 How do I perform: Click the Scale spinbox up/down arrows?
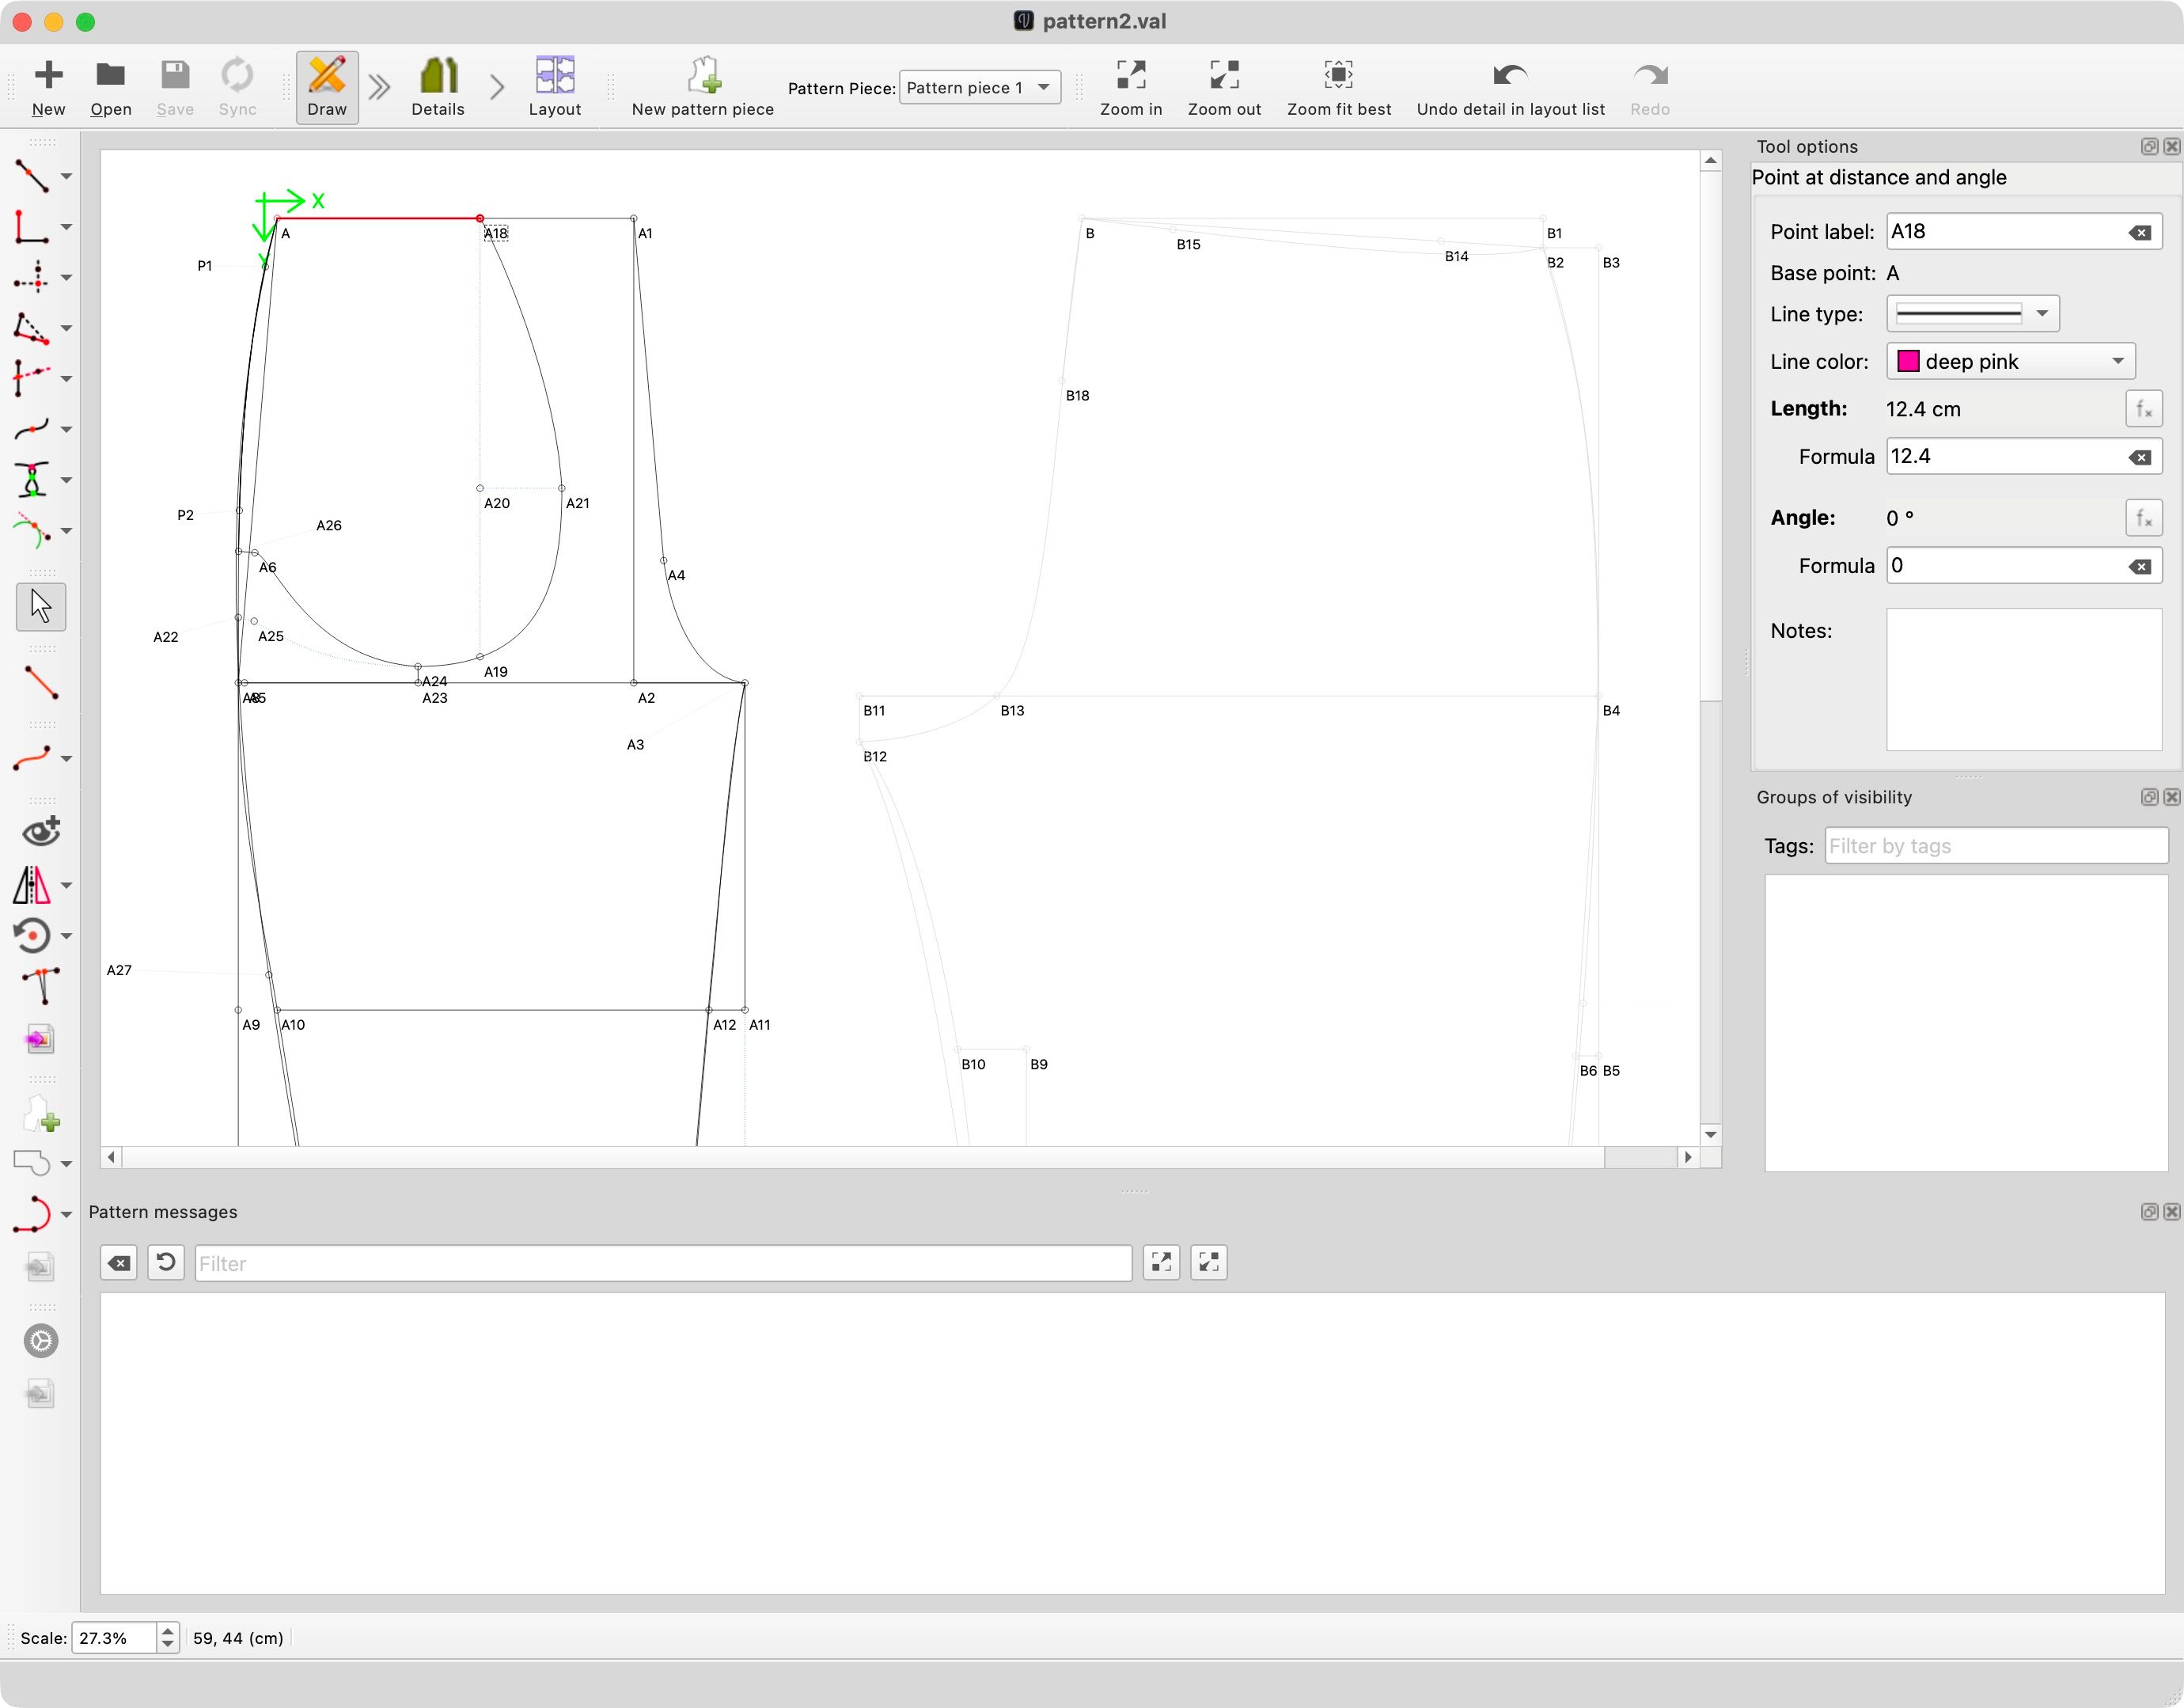[x=168, y=1638]
